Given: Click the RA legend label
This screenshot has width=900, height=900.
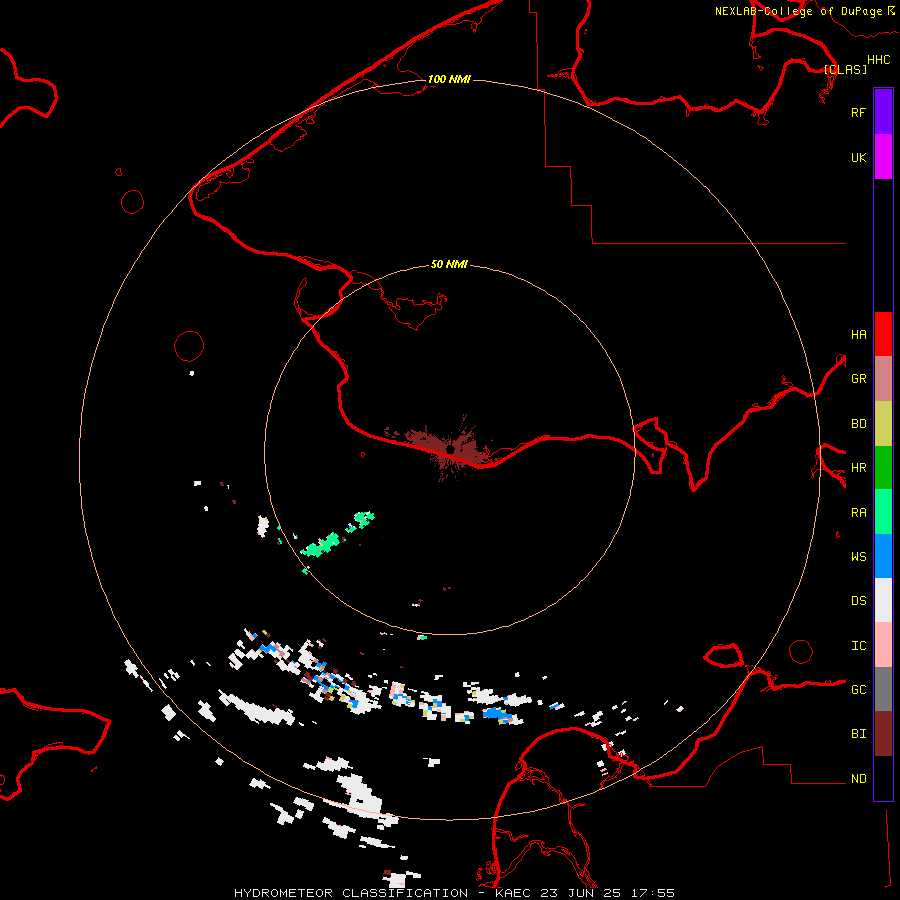Looking at the screenshot, I should (858, 513).
